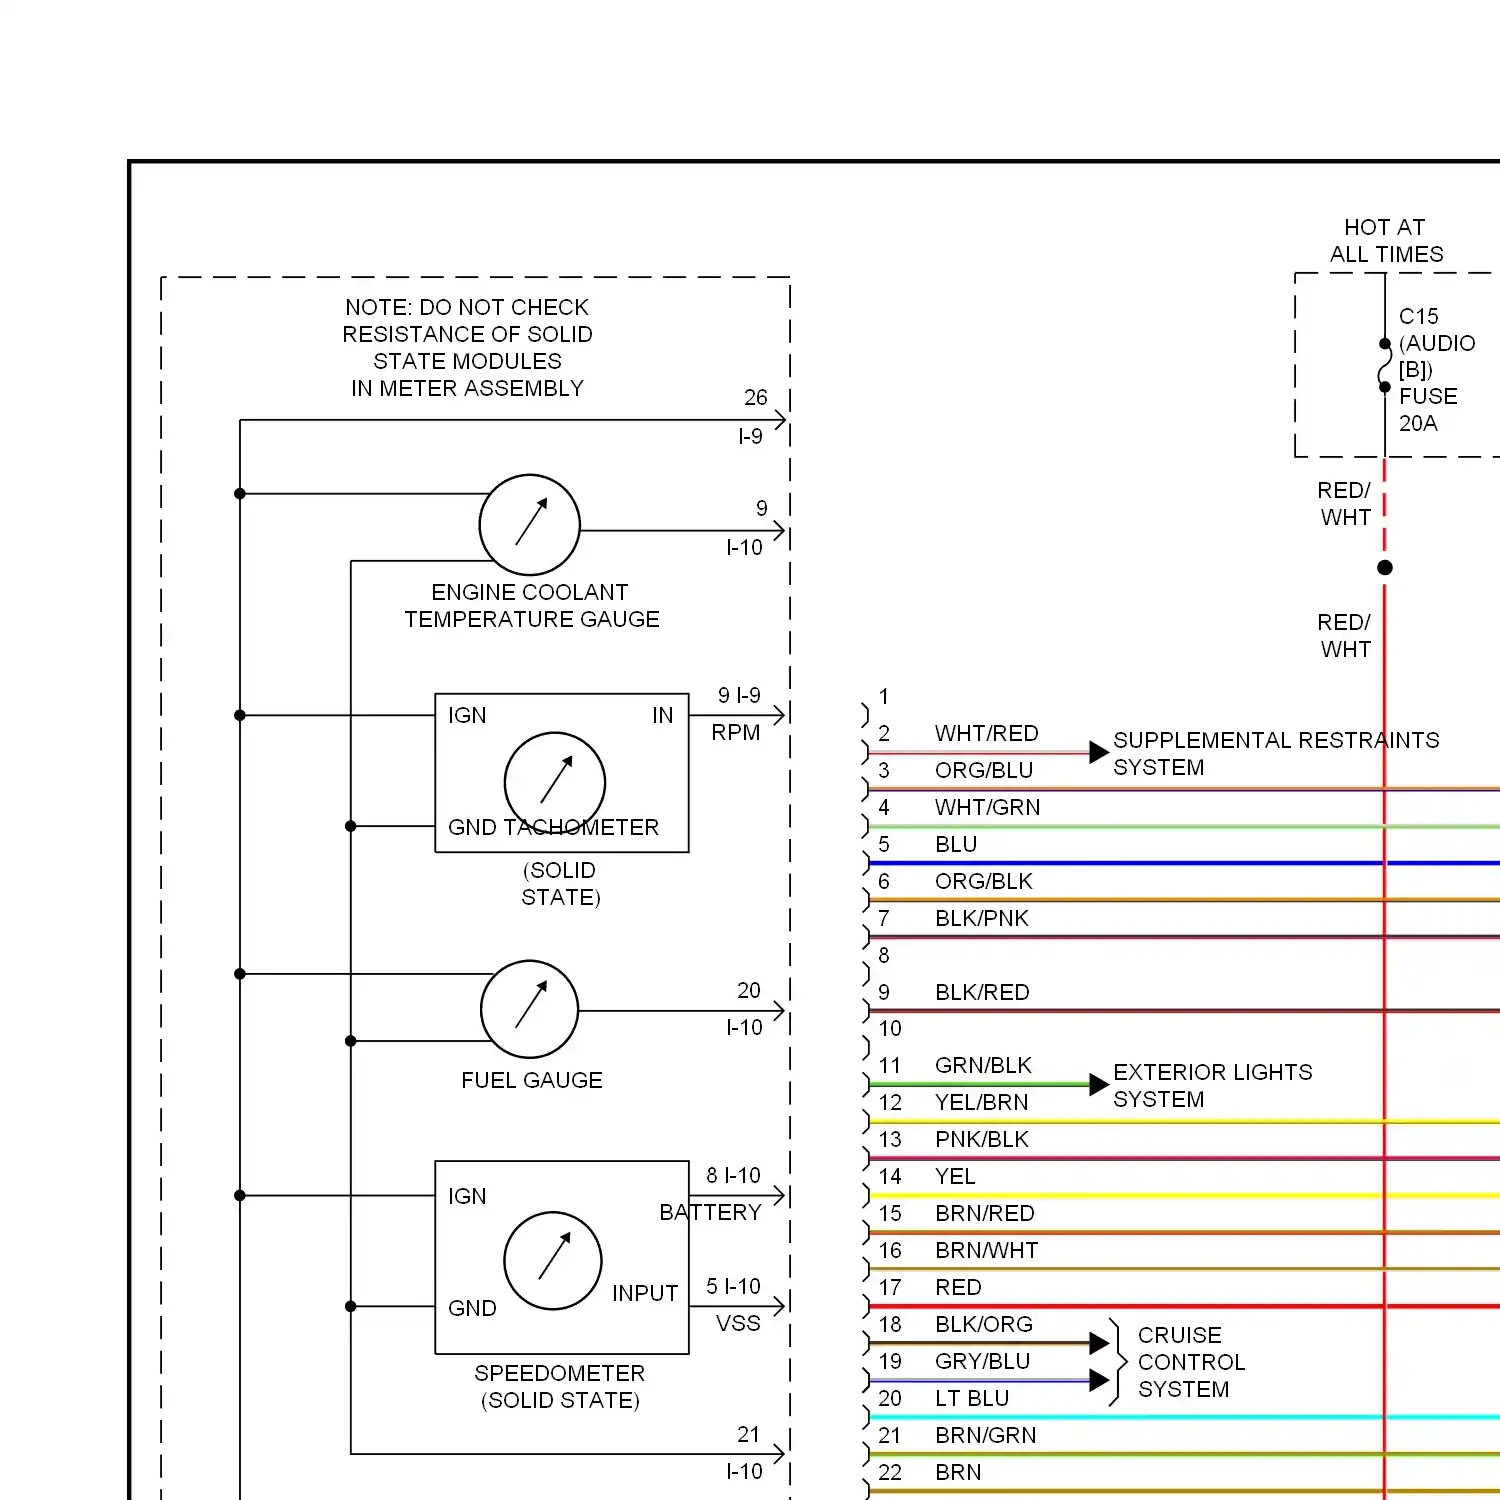Click 'IGN' inside the speedometer box

(467, 1196)
